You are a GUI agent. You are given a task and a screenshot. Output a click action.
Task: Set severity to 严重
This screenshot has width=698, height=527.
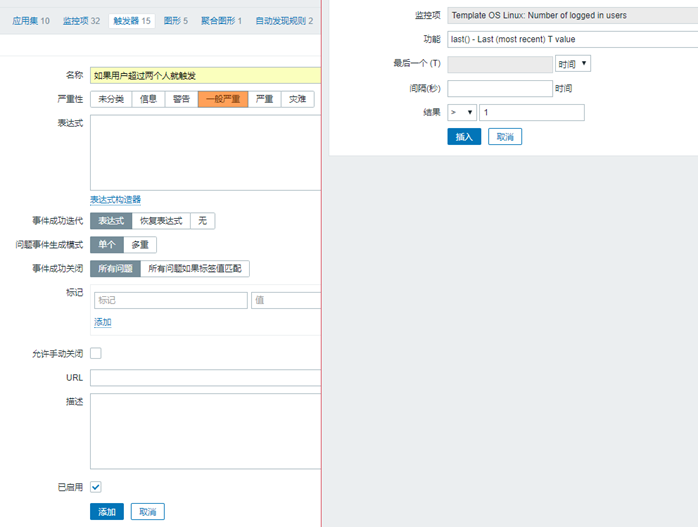click(x=264, y=99)
